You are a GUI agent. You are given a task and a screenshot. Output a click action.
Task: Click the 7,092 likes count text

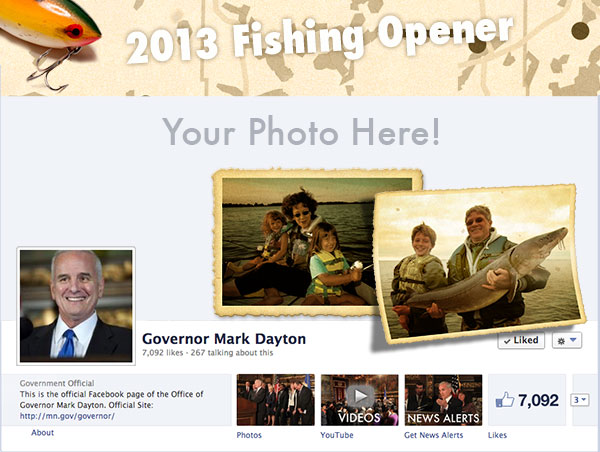click(x=538, y=400)
